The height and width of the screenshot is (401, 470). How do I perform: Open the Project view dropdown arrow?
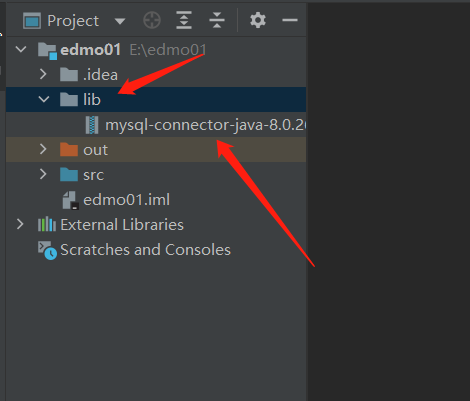[x=120, y=21]
